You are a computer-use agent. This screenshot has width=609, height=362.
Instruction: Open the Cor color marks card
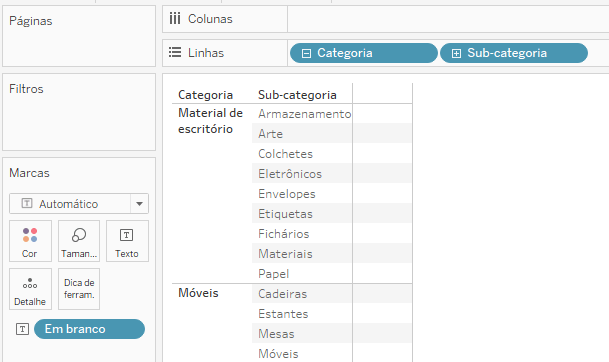[x=30, y=241]
